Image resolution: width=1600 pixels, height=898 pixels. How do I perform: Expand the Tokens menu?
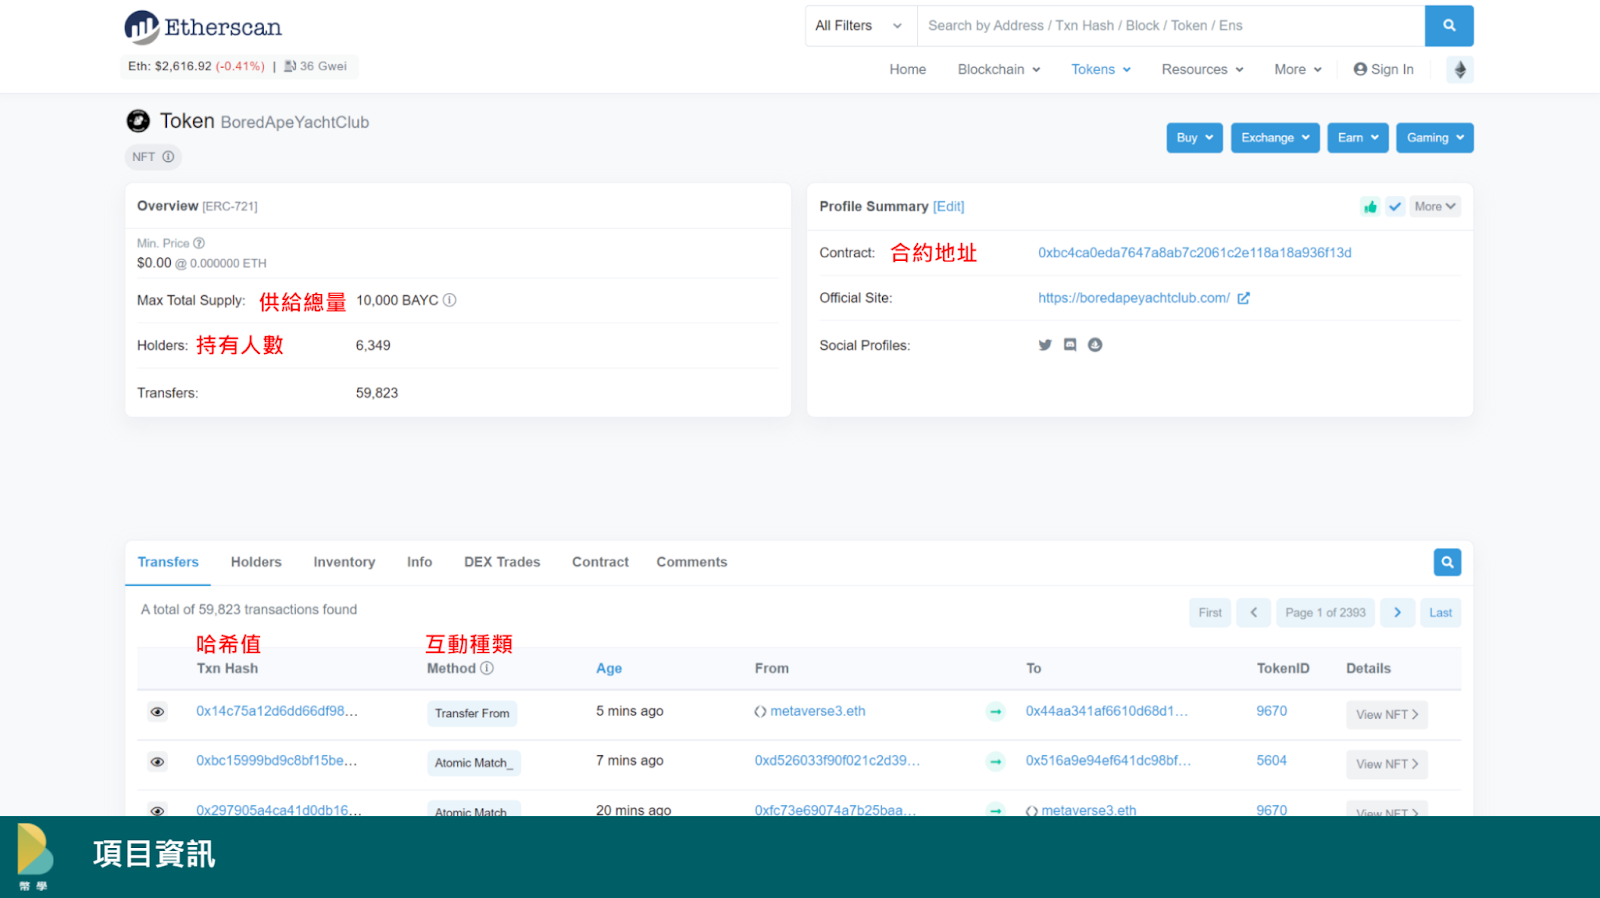click(x=1101, y=69)
